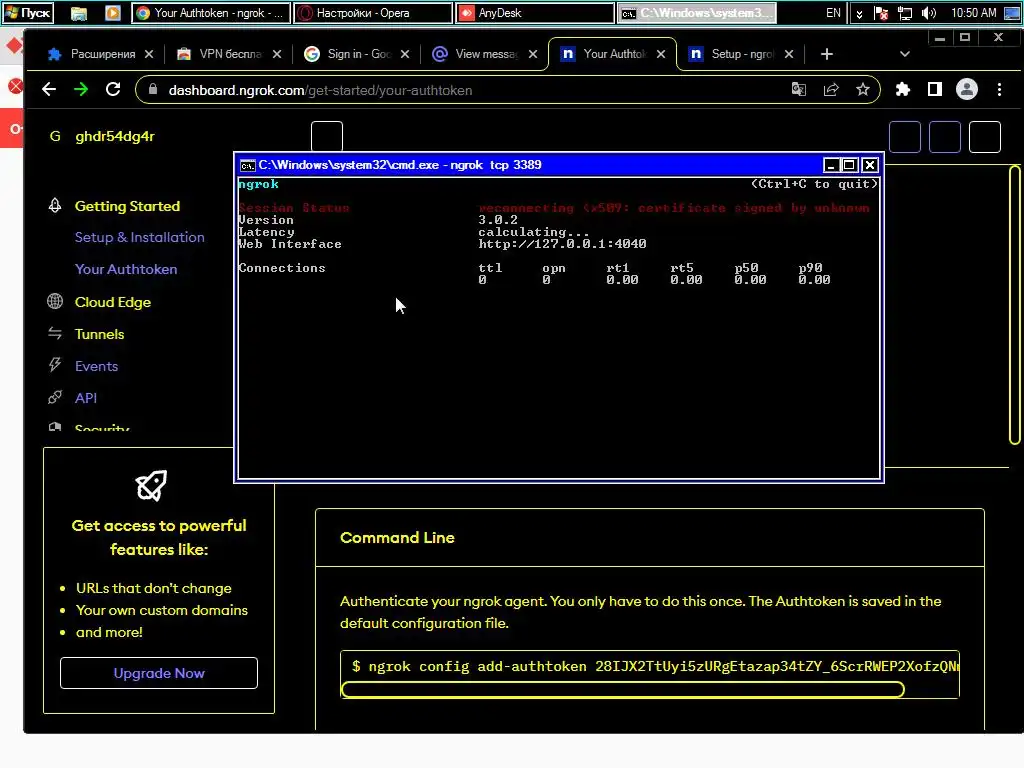Open the browser extensions puzzle icon
This screenshot has height=768, width=1024.
coord(903,89)
